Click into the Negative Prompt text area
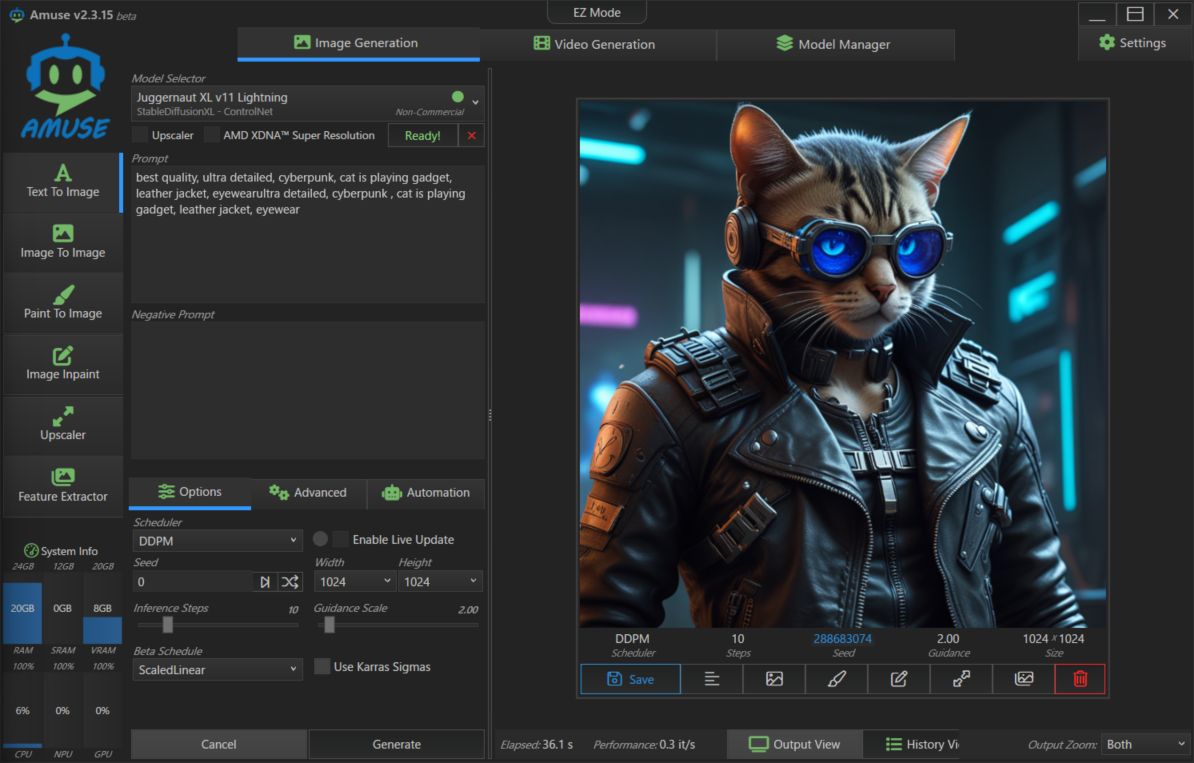The width and height of the screenshot is (1194, 763). pos(307,390)
